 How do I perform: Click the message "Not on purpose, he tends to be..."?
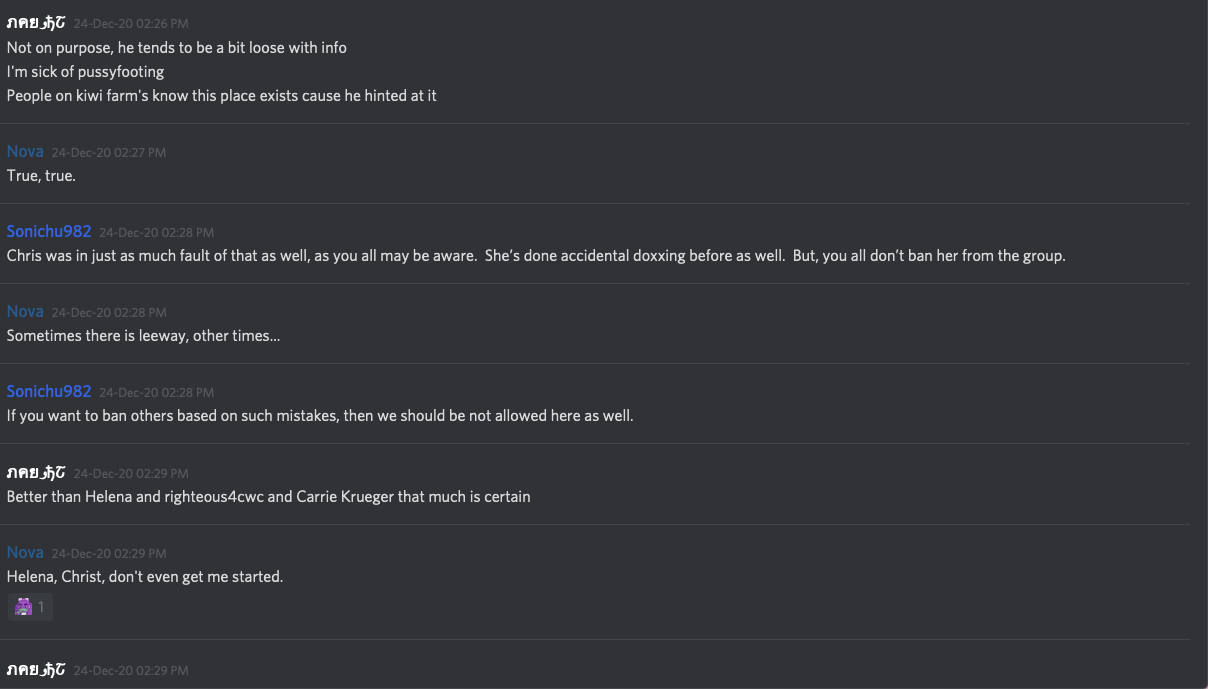(177, 48)
